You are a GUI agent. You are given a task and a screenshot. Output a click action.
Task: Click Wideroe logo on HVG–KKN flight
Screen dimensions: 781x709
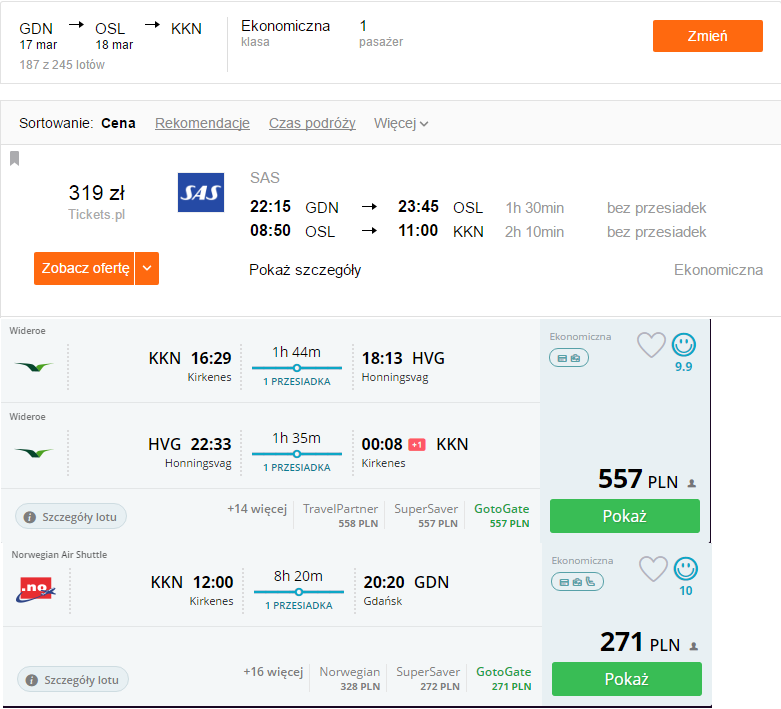click(34, 453)
